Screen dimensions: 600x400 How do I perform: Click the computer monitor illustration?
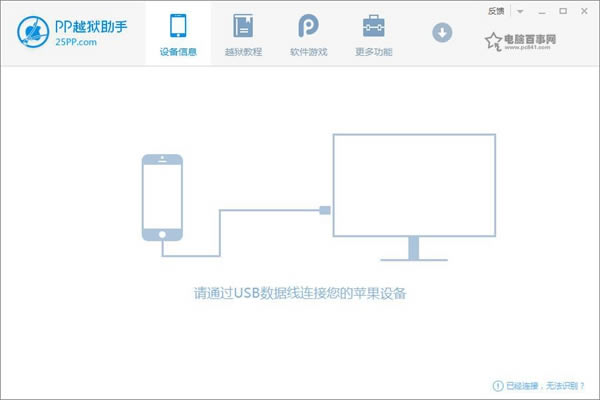point(414,197)
